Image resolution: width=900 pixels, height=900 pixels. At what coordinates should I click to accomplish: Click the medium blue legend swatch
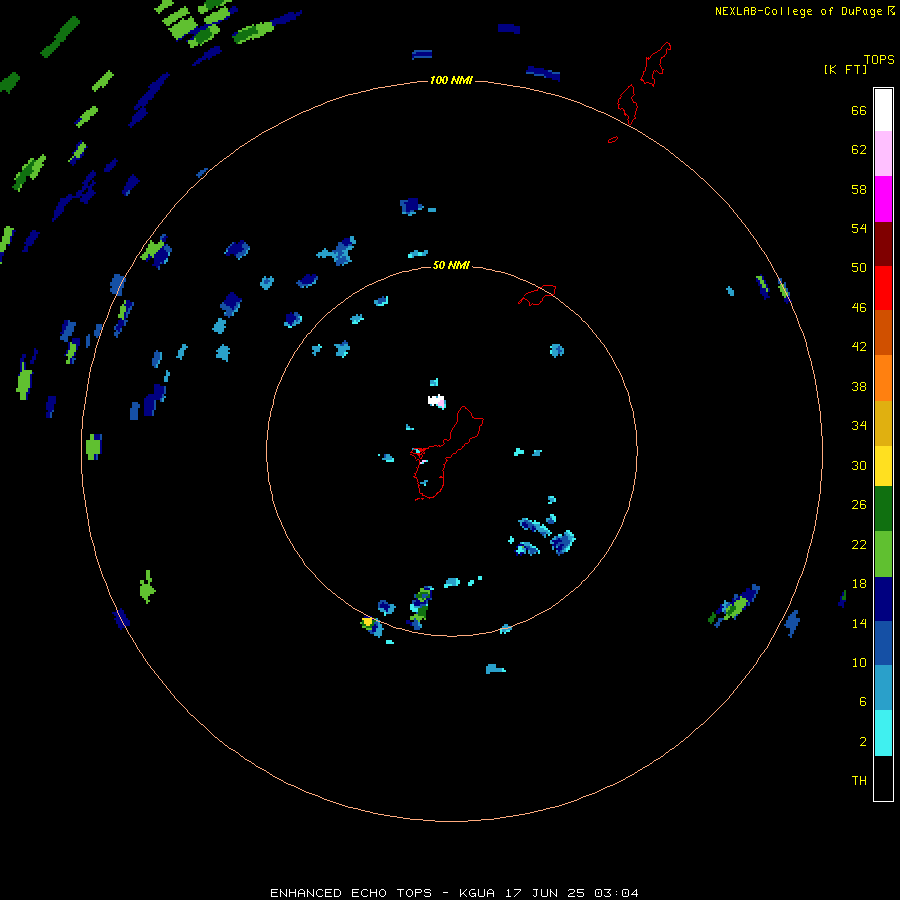(x=883, y=643)
